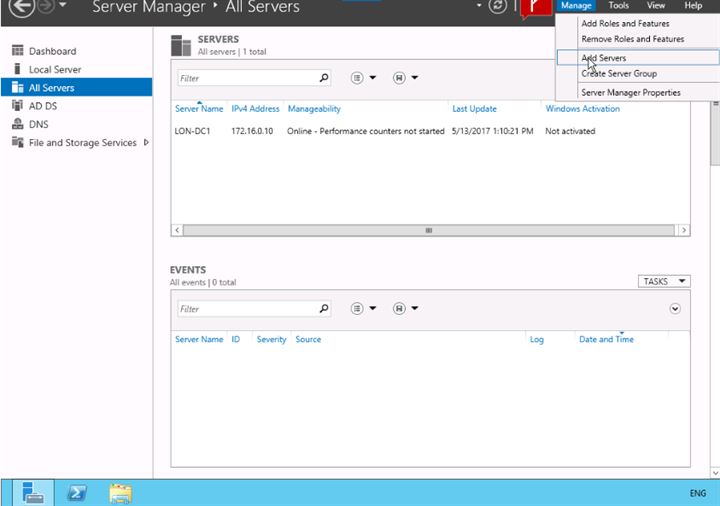720x506 pixels.
Task: Open Servers criteria dropdown arrow
Action: point(372,78)
